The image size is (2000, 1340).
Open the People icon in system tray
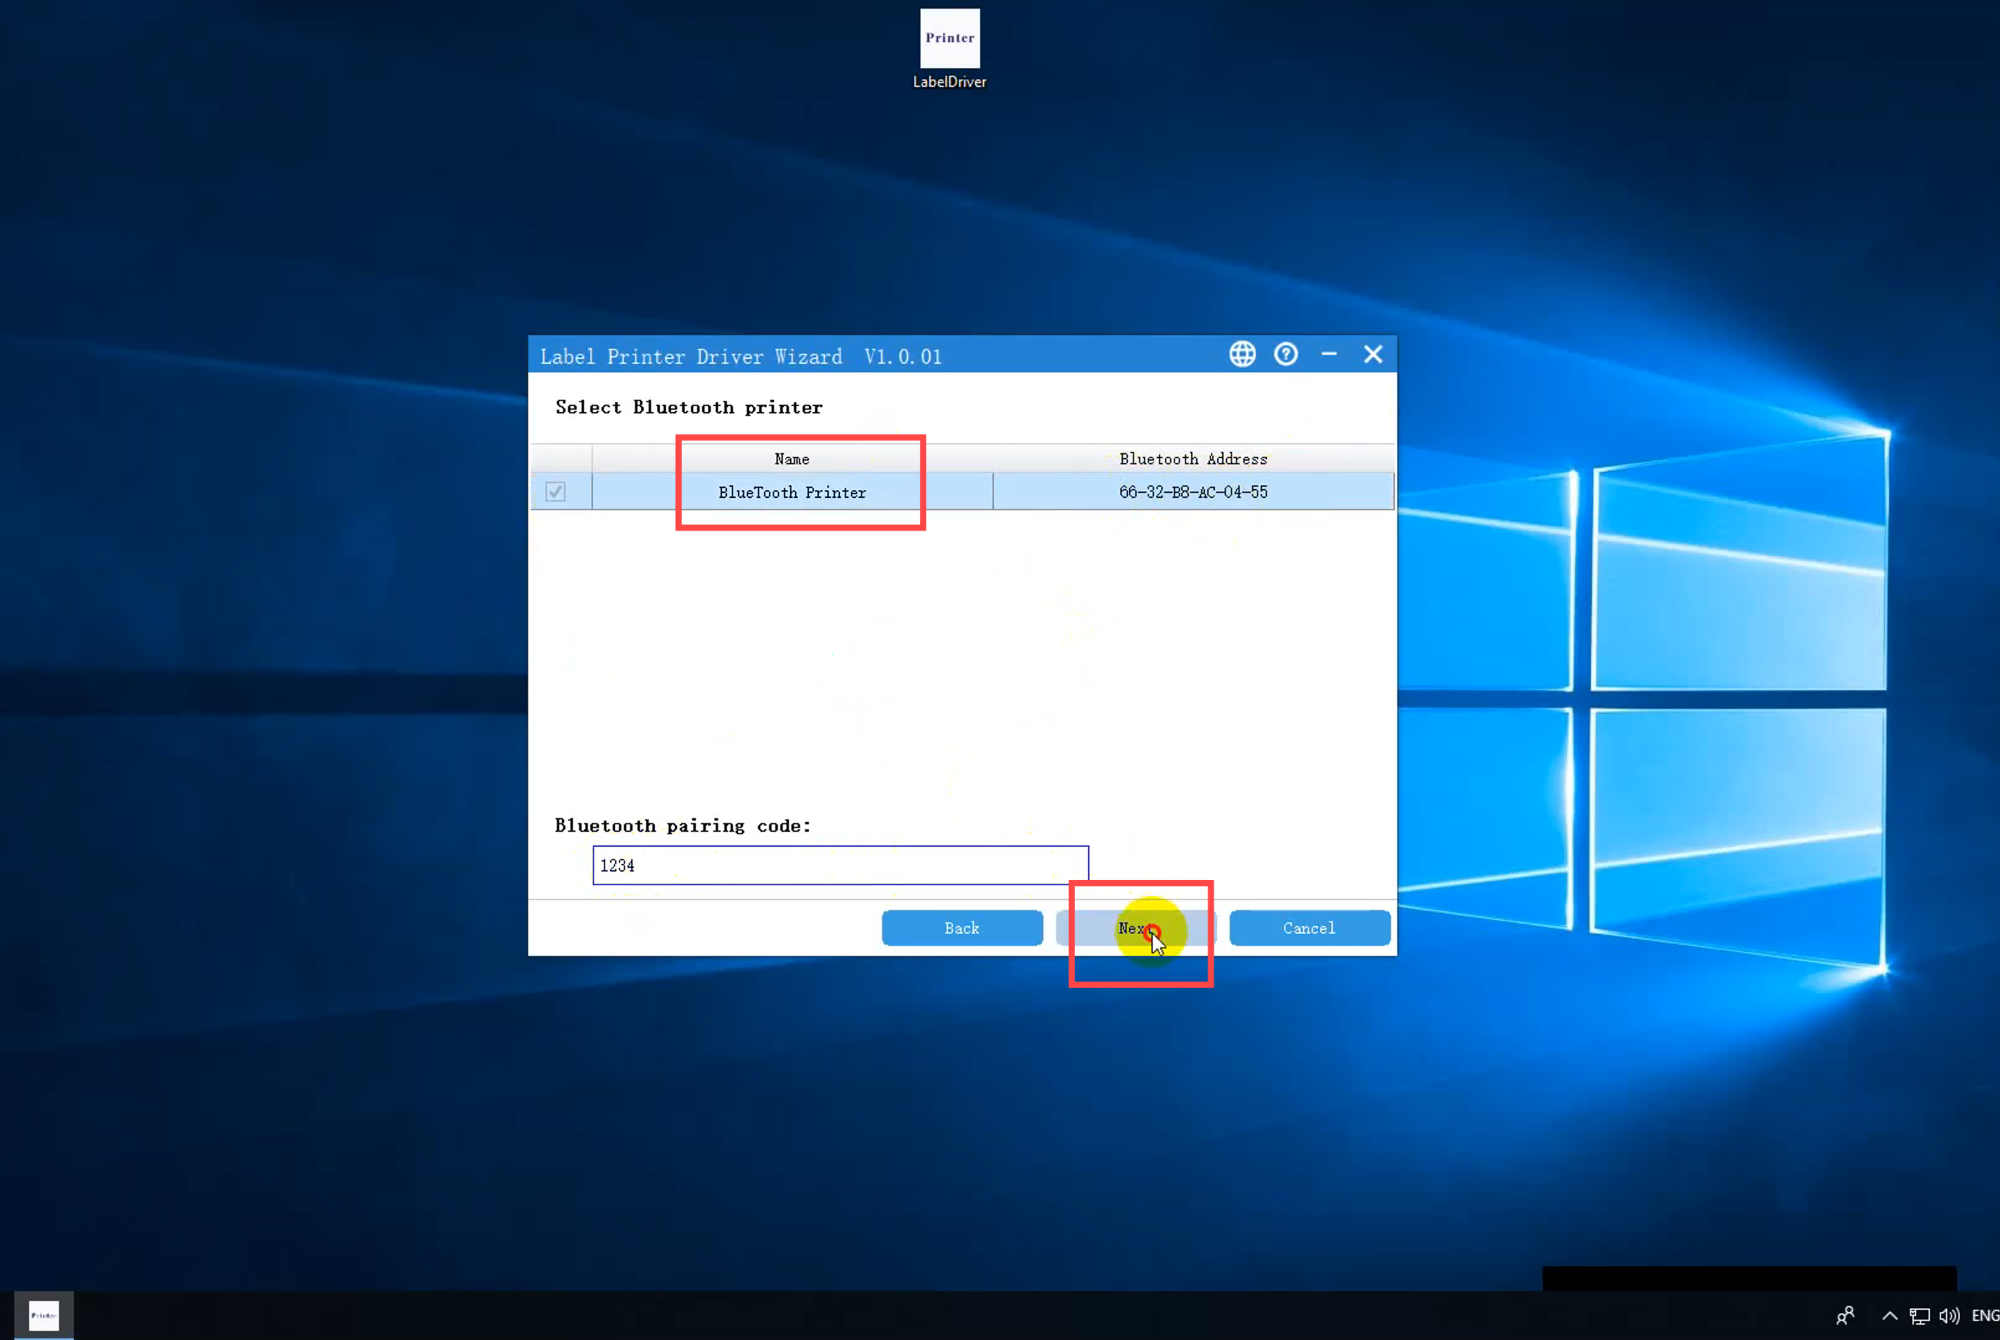pos(1846,1316)
